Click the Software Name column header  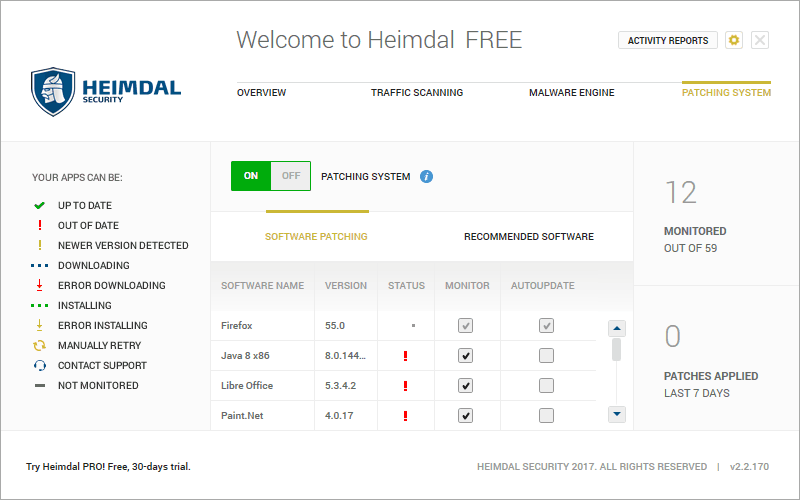[262, 286]
